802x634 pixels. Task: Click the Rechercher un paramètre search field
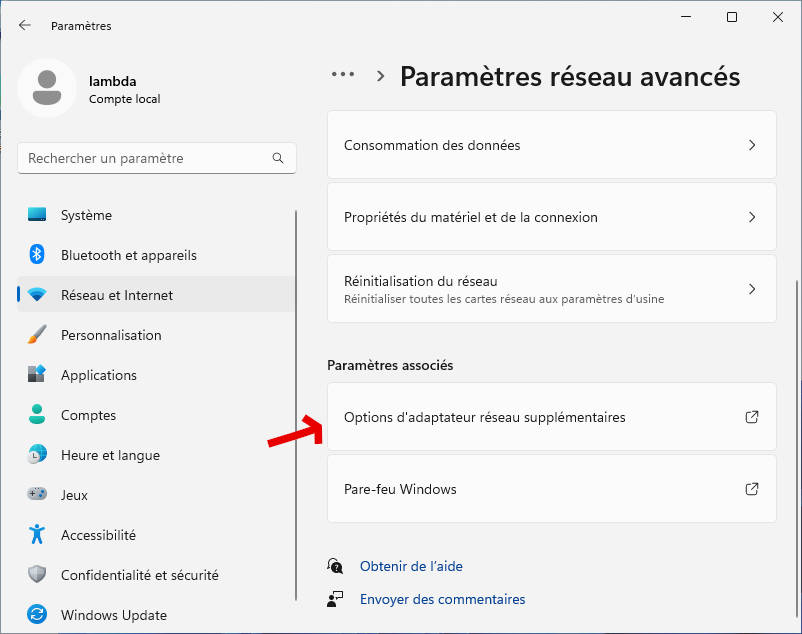(145, 158)
